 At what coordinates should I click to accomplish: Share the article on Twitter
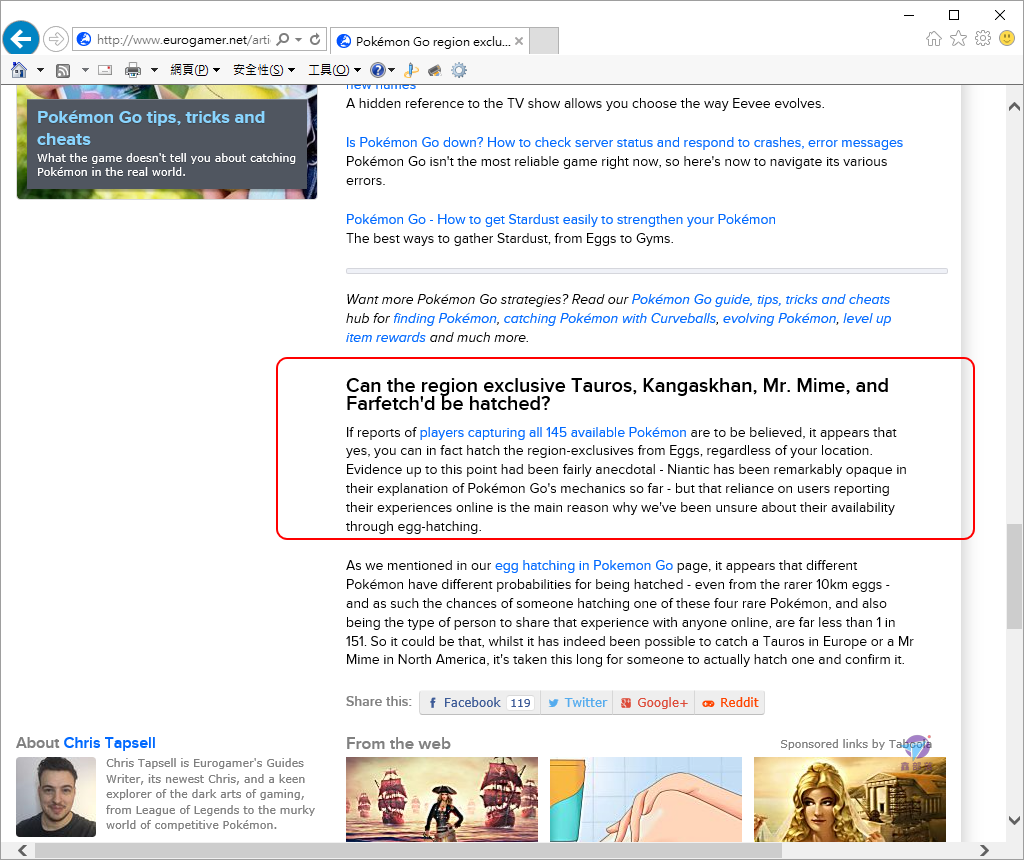tap(577, 703)
